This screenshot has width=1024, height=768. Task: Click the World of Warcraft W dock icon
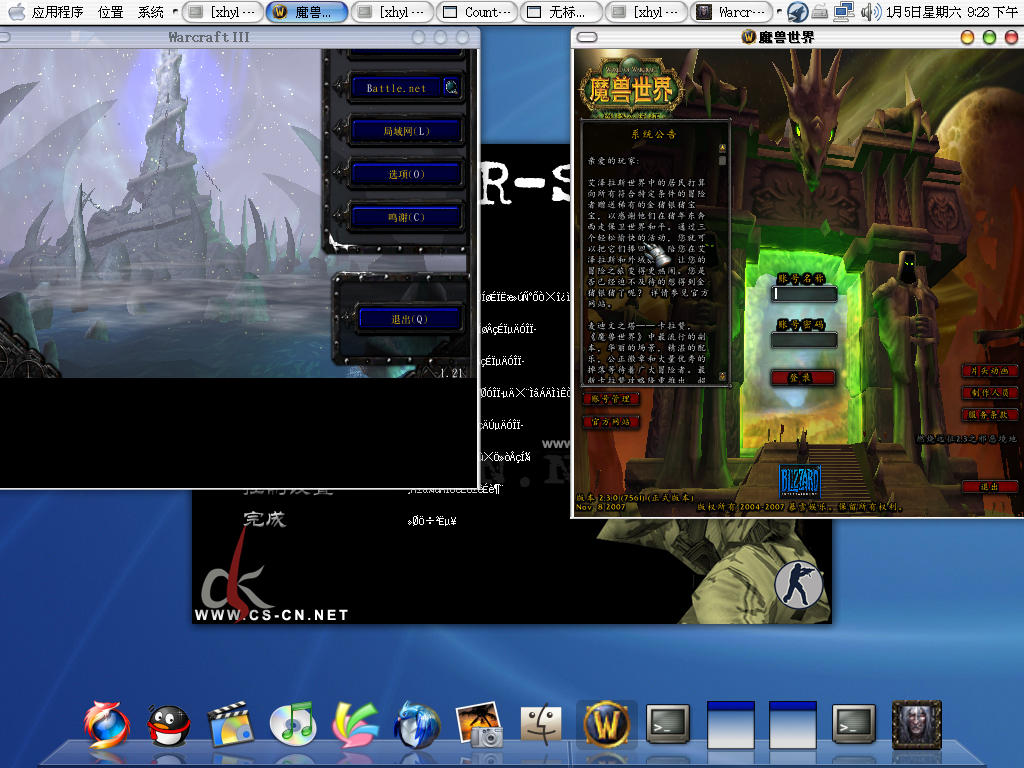point(607,724)
